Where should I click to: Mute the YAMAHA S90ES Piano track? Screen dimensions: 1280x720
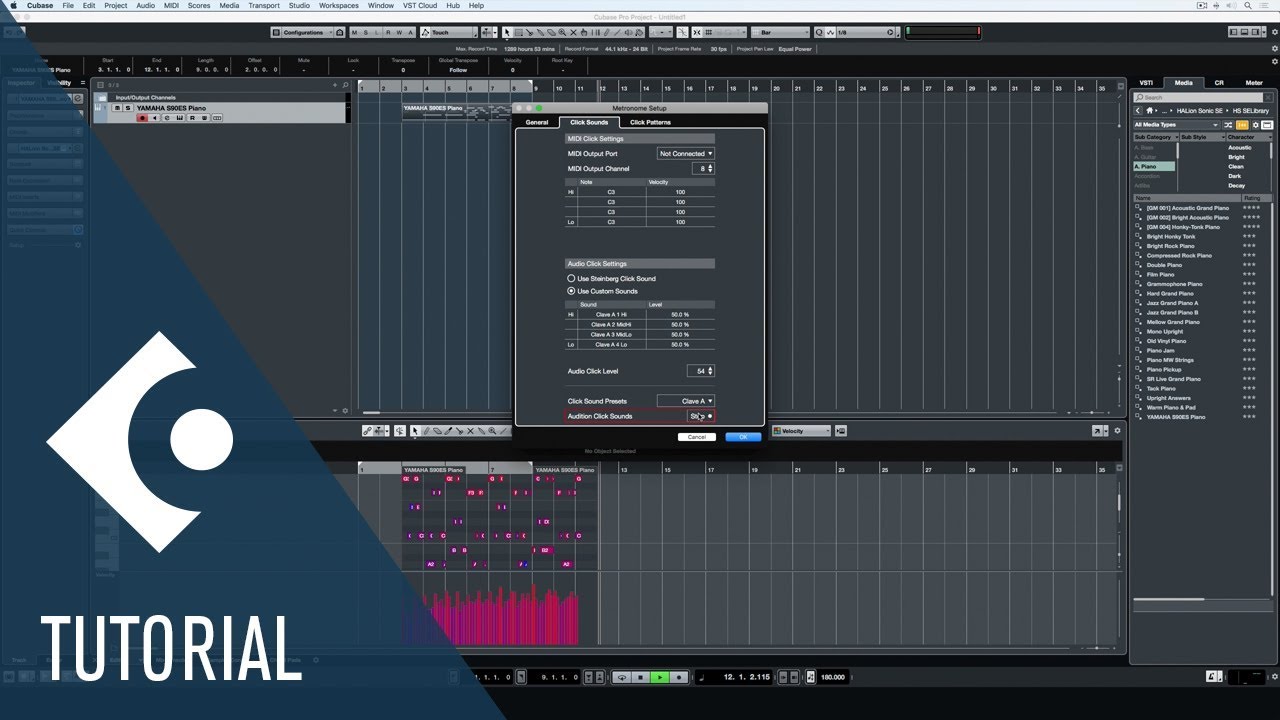(x=116, y=108)
